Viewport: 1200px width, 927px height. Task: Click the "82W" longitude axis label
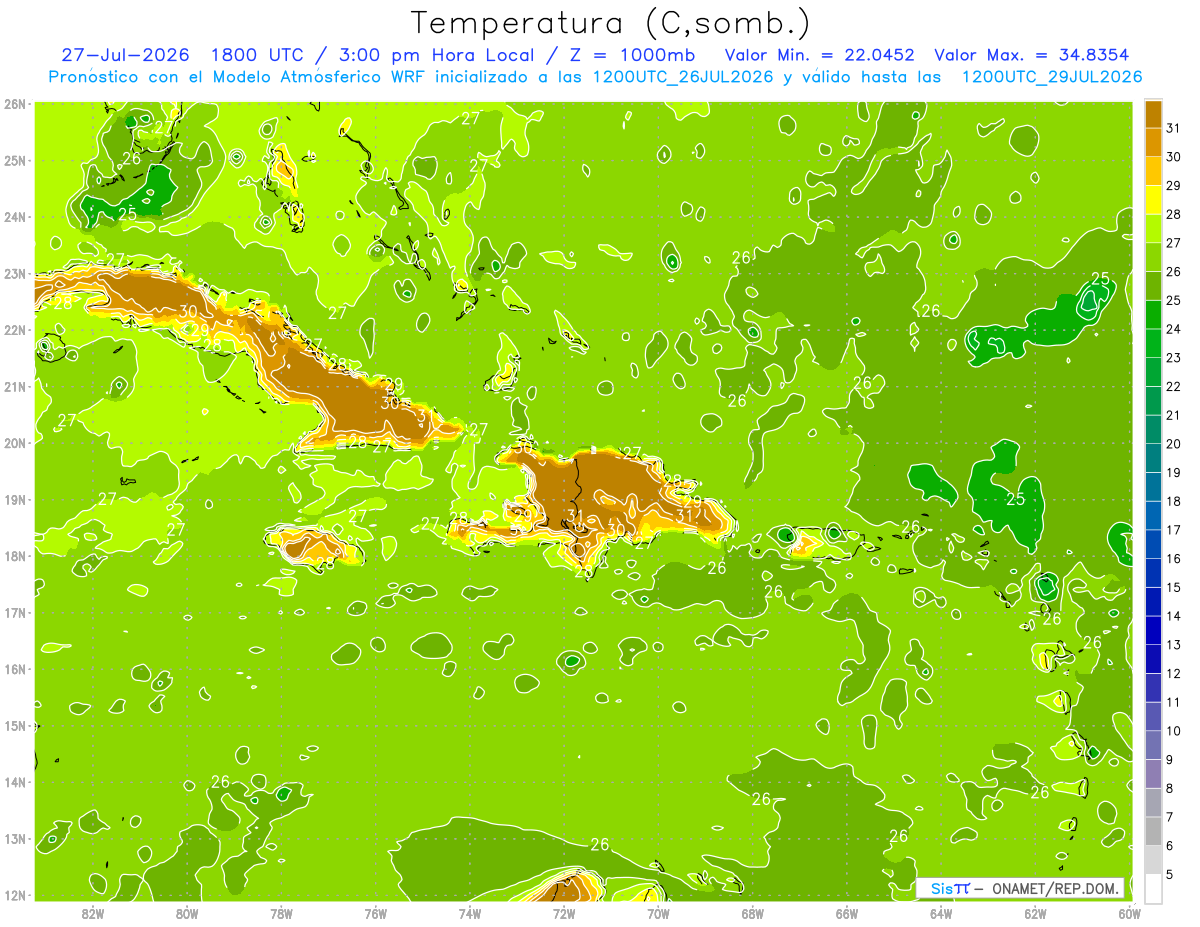[92, 913]
